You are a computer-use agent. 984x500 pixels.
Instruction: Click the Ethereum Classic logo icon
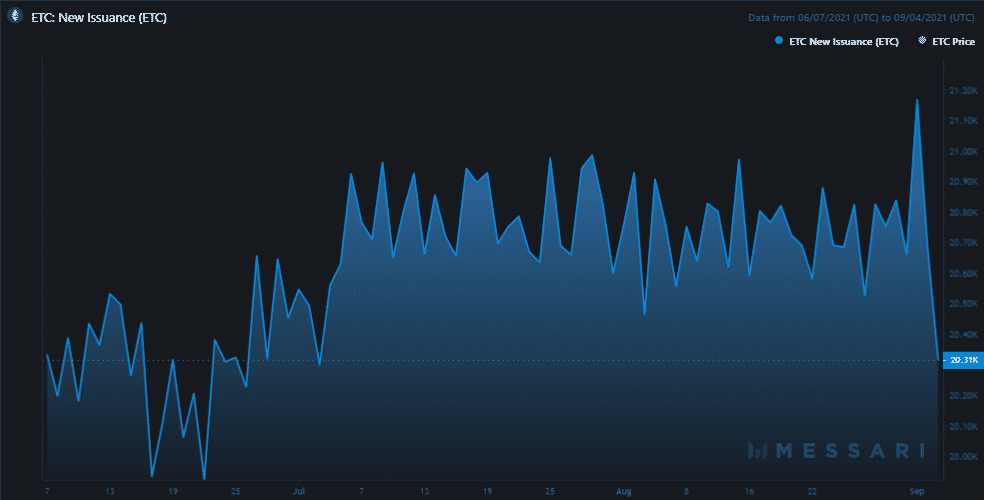pos(15,17)
